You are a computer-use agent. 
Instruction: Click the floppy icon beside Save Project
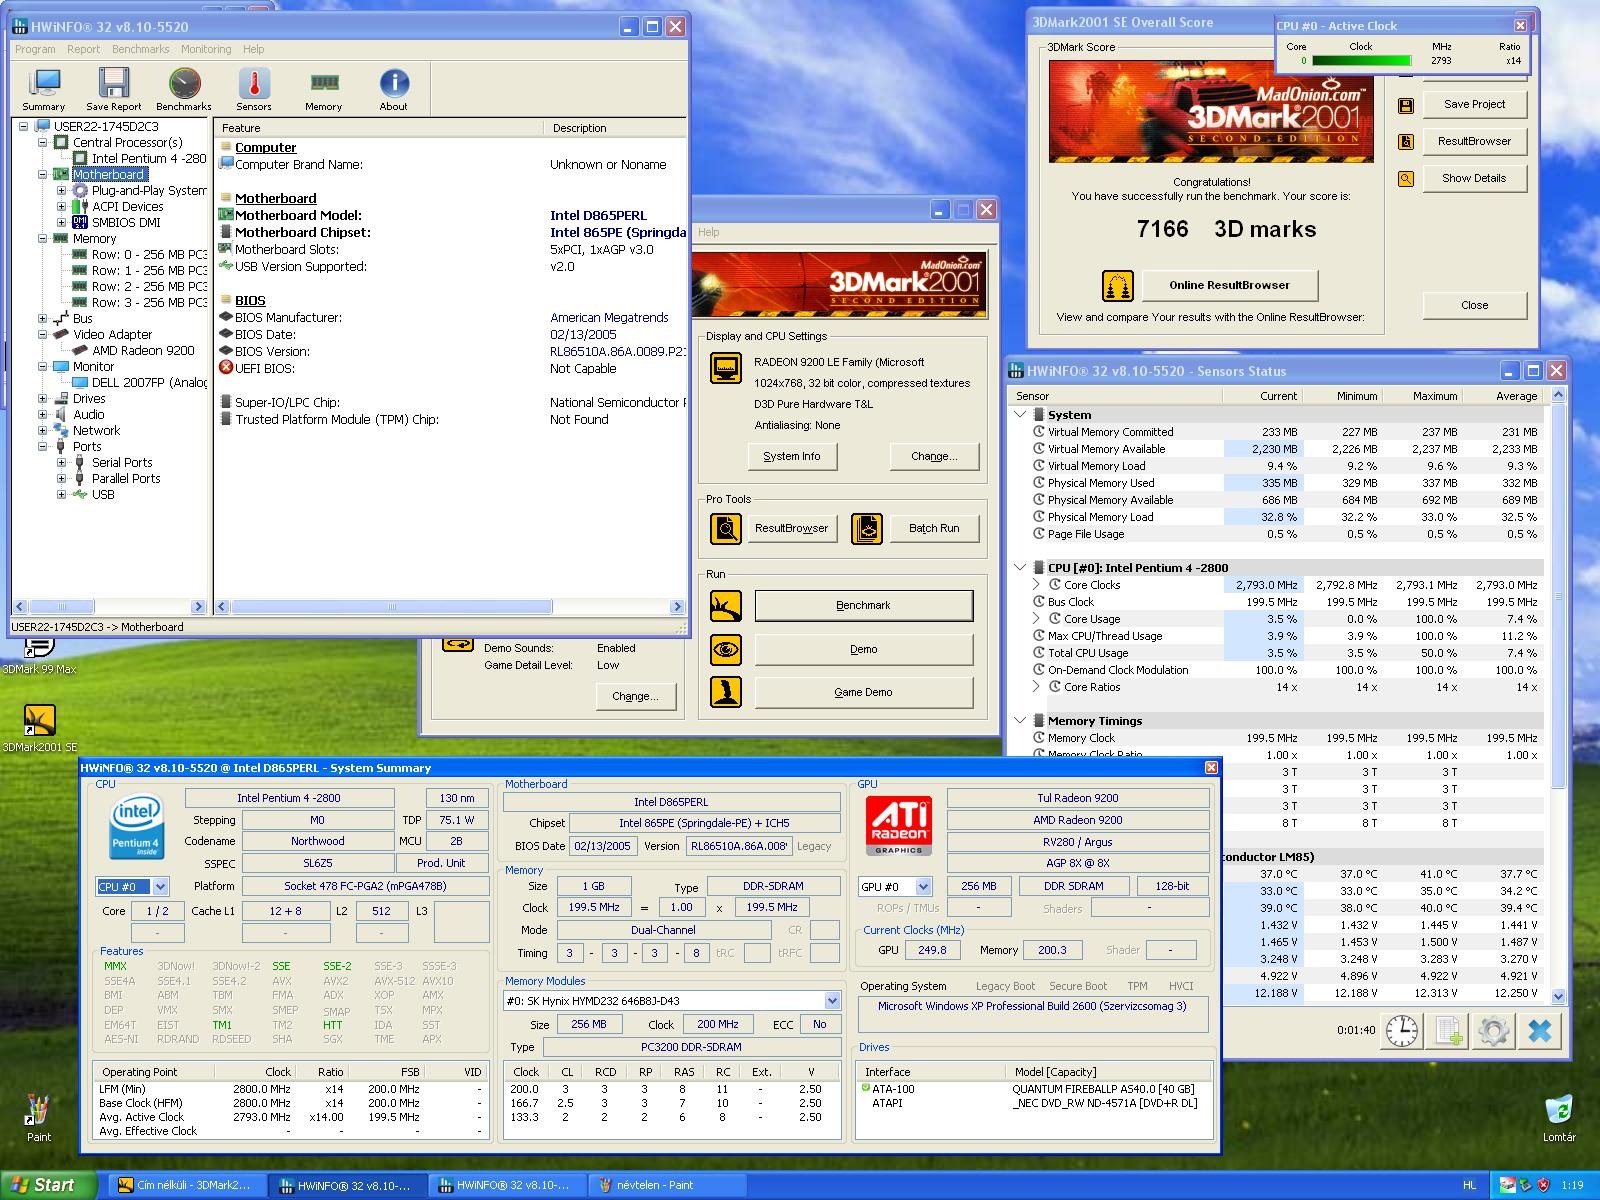[x=1406, y=105]
